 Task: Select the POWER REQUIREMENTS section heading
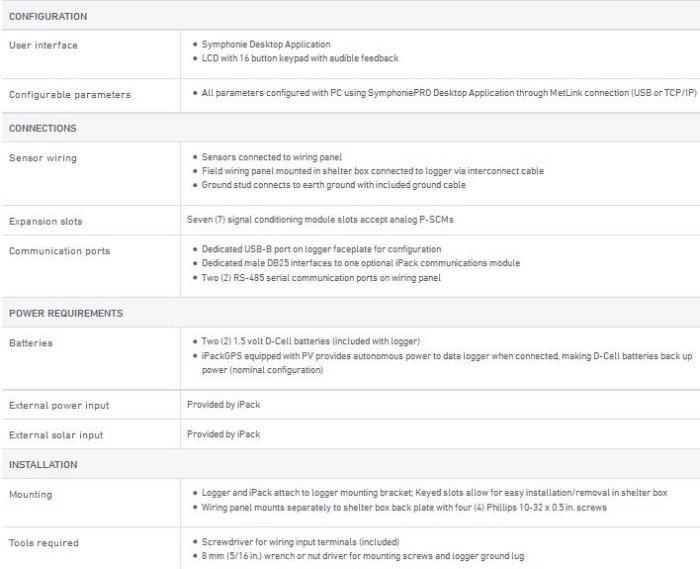pos(66,313)
